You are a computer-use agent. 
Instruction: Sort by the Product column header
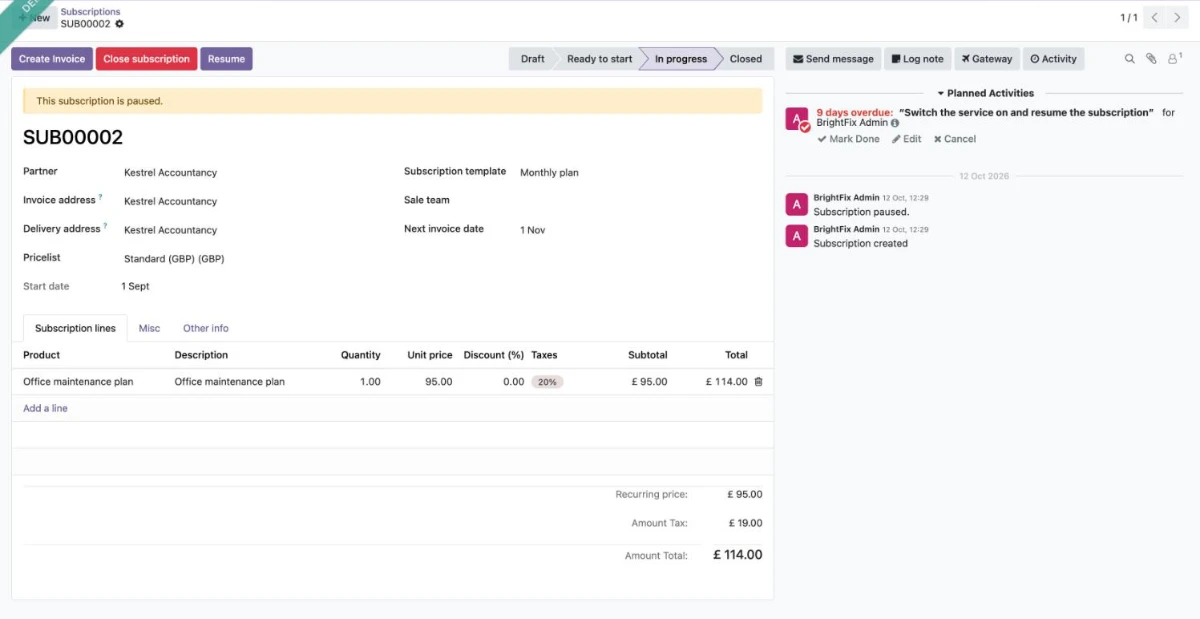pyautogui.click(x=42, y=355)
